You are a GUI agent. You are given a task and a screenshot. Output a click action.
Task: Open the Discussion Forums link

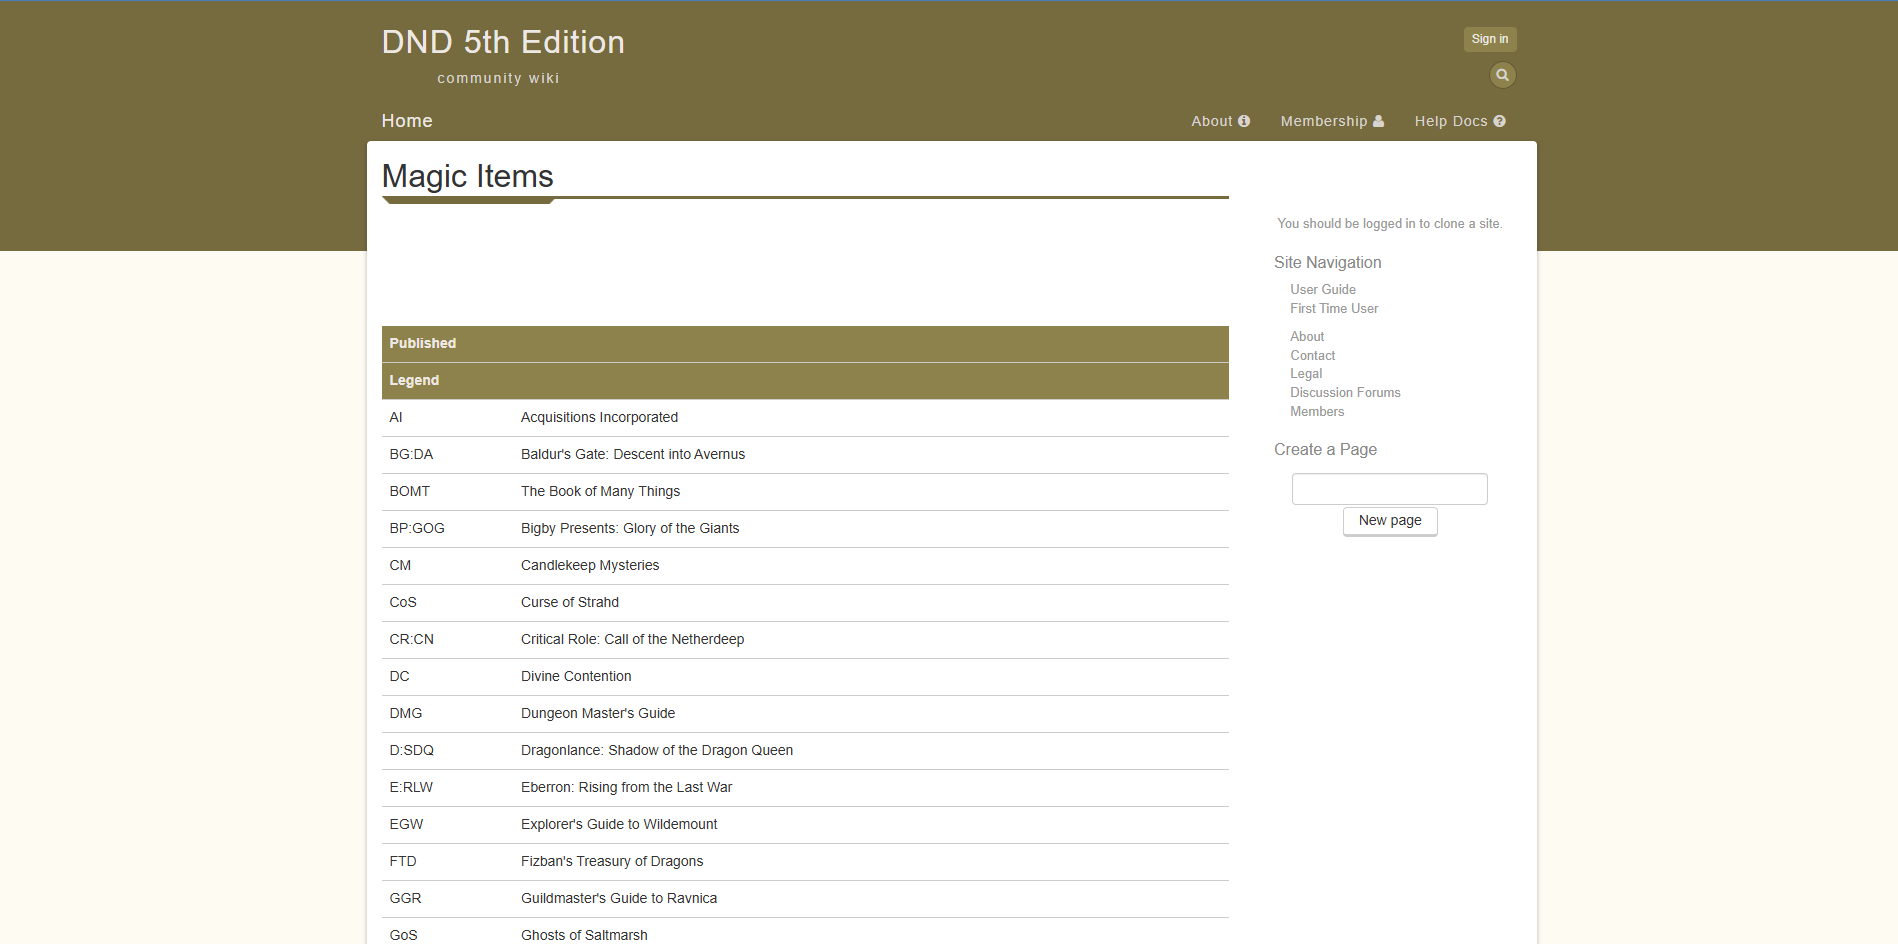pyautogui.click(x=1345, y=393)
